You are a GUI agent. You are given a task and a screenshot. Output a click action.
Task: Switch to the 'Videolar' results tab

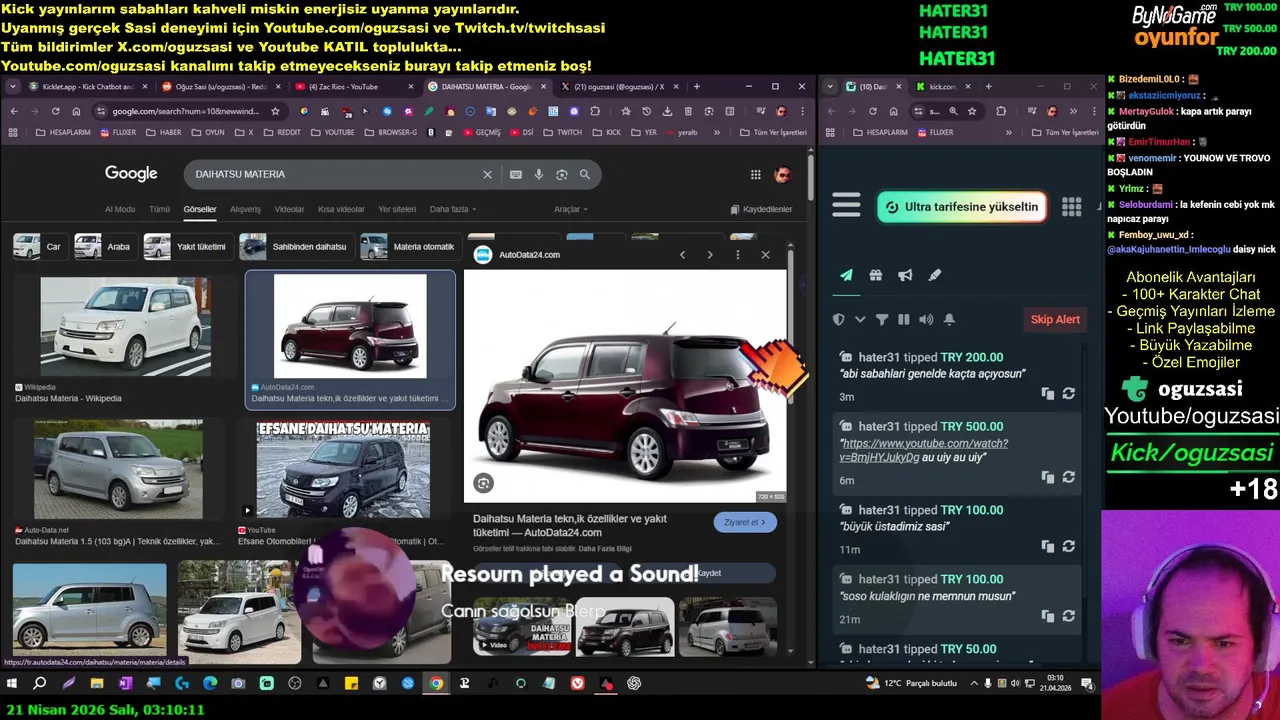289,209
